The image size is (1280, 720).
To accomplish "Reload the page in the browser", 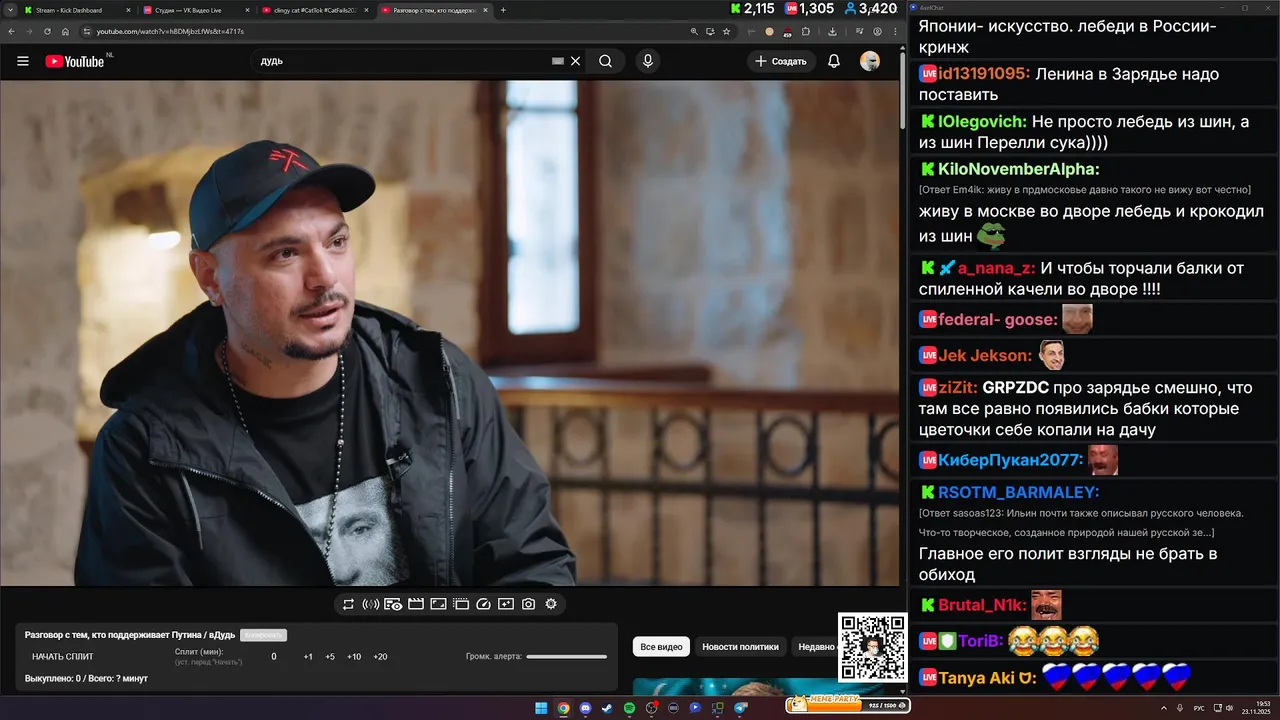I will pyautogui.click(x=47, y=31).
